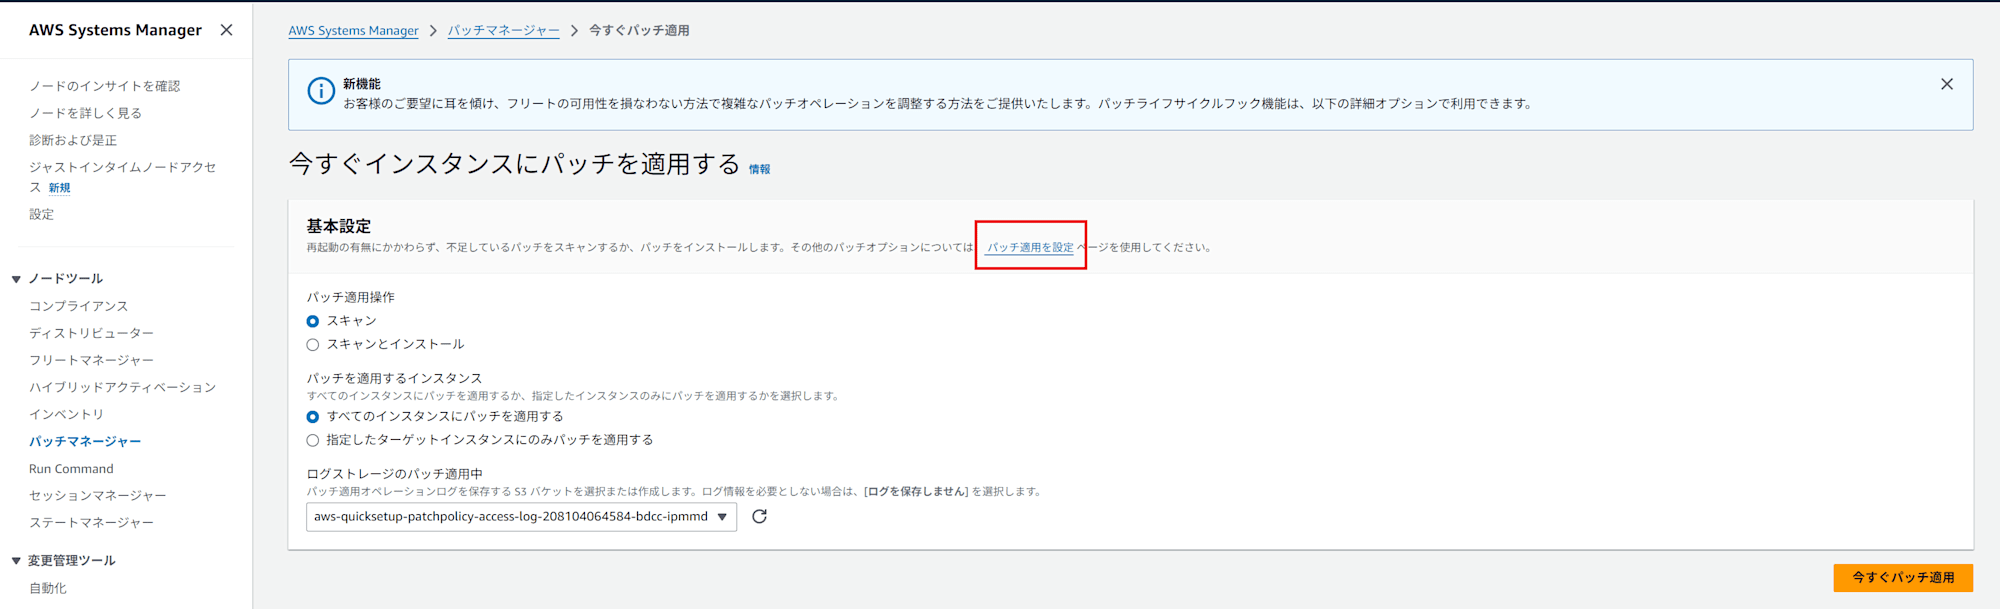Click the ログストレージのパッチ適用中 label
Image resolution: width=2000 pixels, height=609 pixels.
tap(394, 474)
